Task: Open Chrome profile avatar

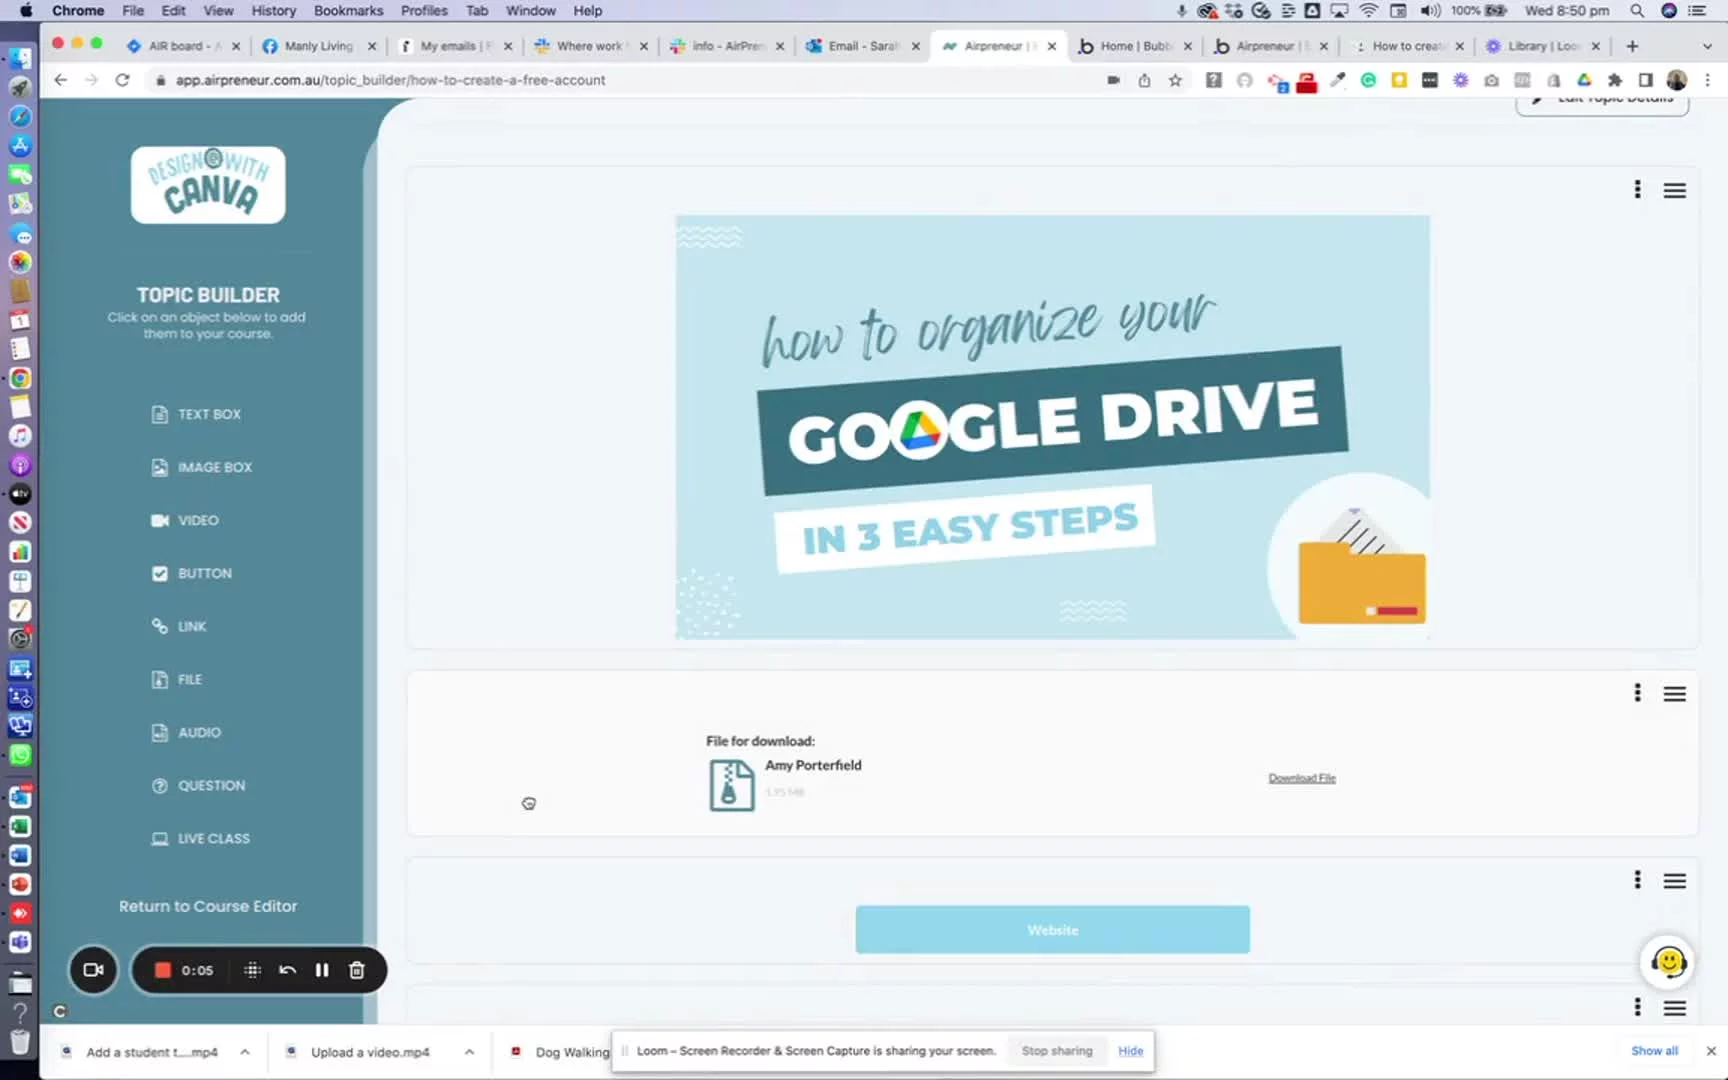Action: (x=1677, y=80)
